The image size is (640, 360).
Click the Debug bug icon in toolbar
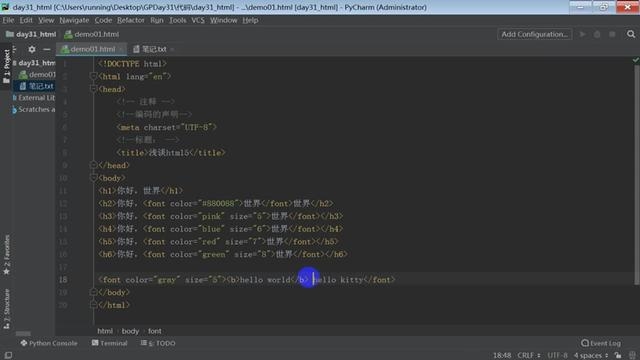597,34
